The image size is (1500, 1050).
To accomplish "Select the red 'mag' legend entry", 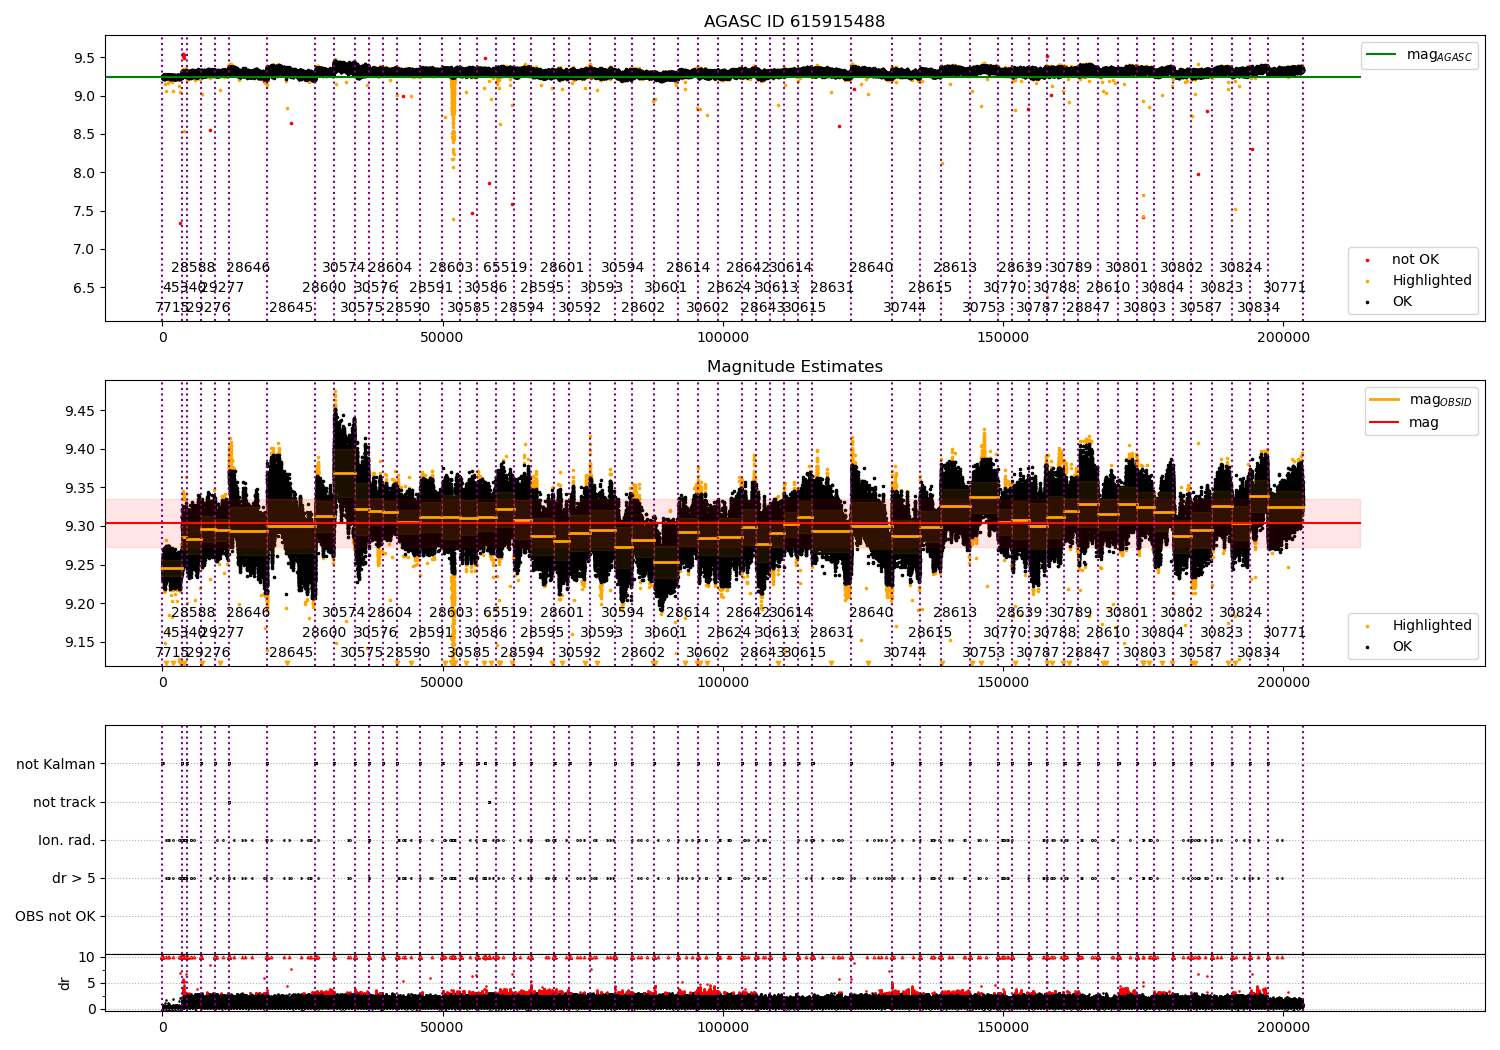I will pos(1405,423).
